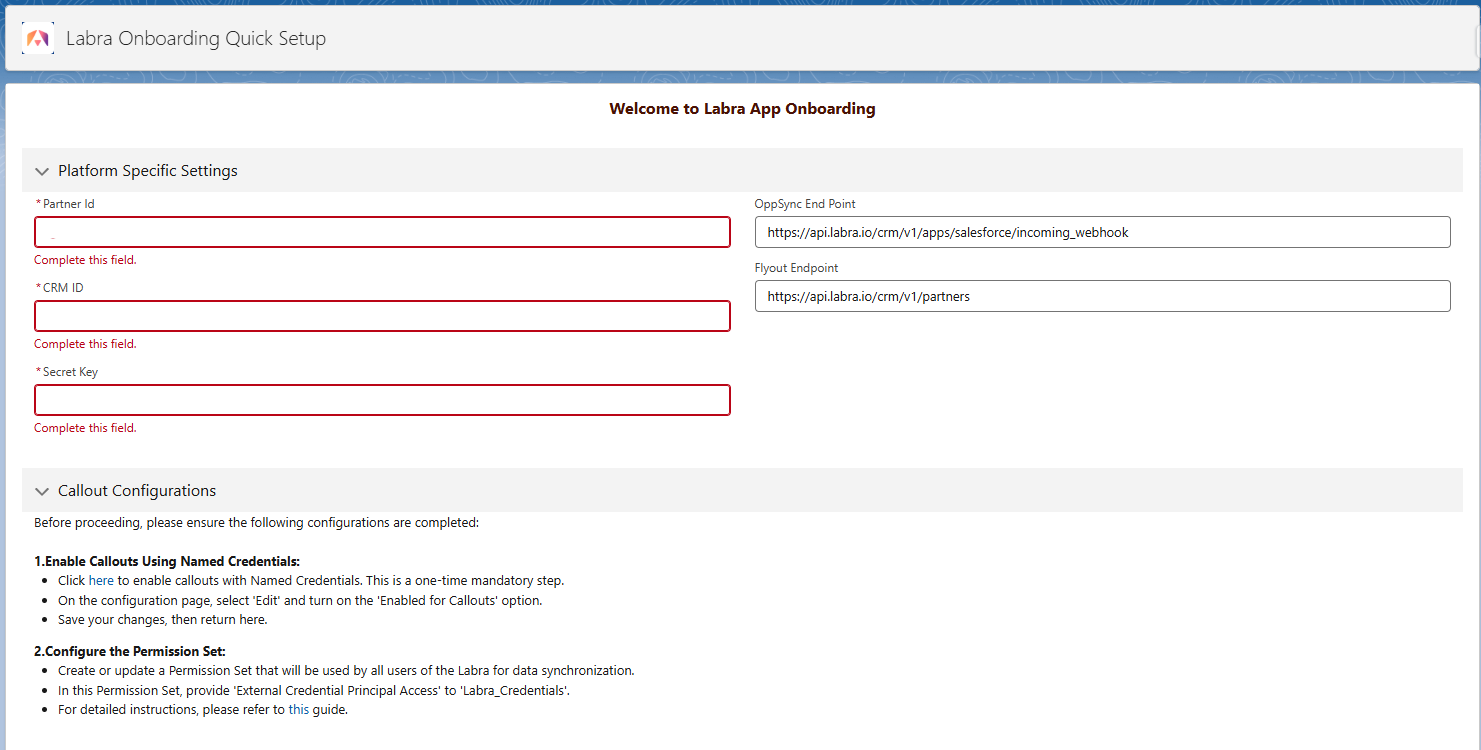1481x750 pixels.
Task: Collapse the Callout Configurations chevron
Action: (x=42, y=491)
